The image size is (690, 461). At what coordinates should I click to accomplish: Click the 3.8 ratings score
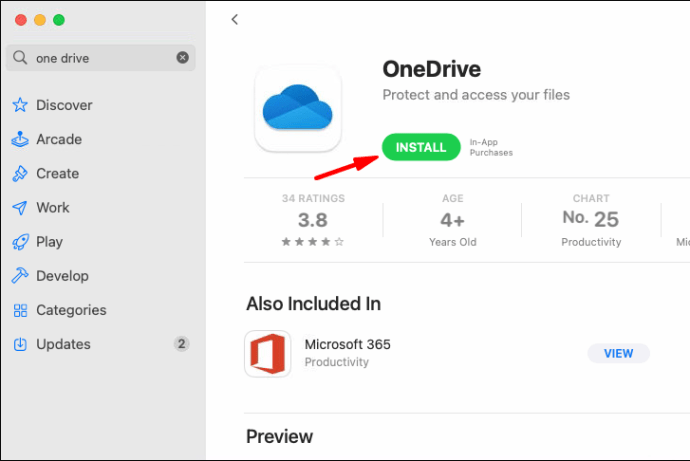[313, 220]
